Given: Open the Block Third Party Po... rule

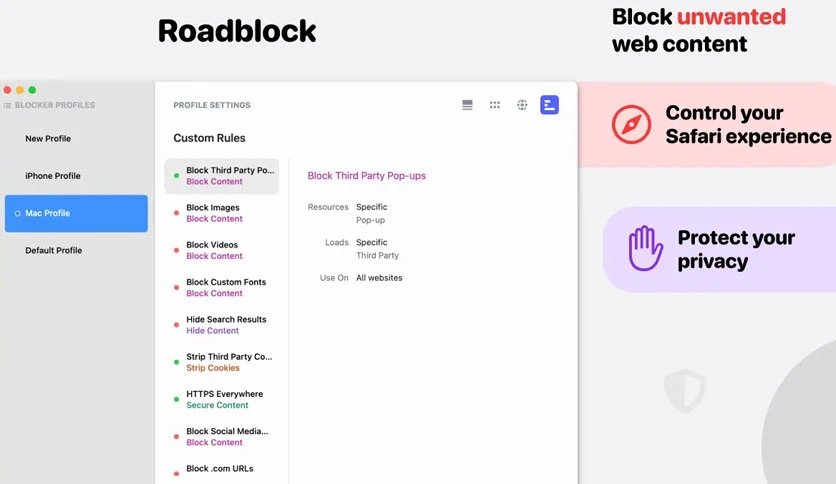Looking at the screenshot, I should click(222, 176).
